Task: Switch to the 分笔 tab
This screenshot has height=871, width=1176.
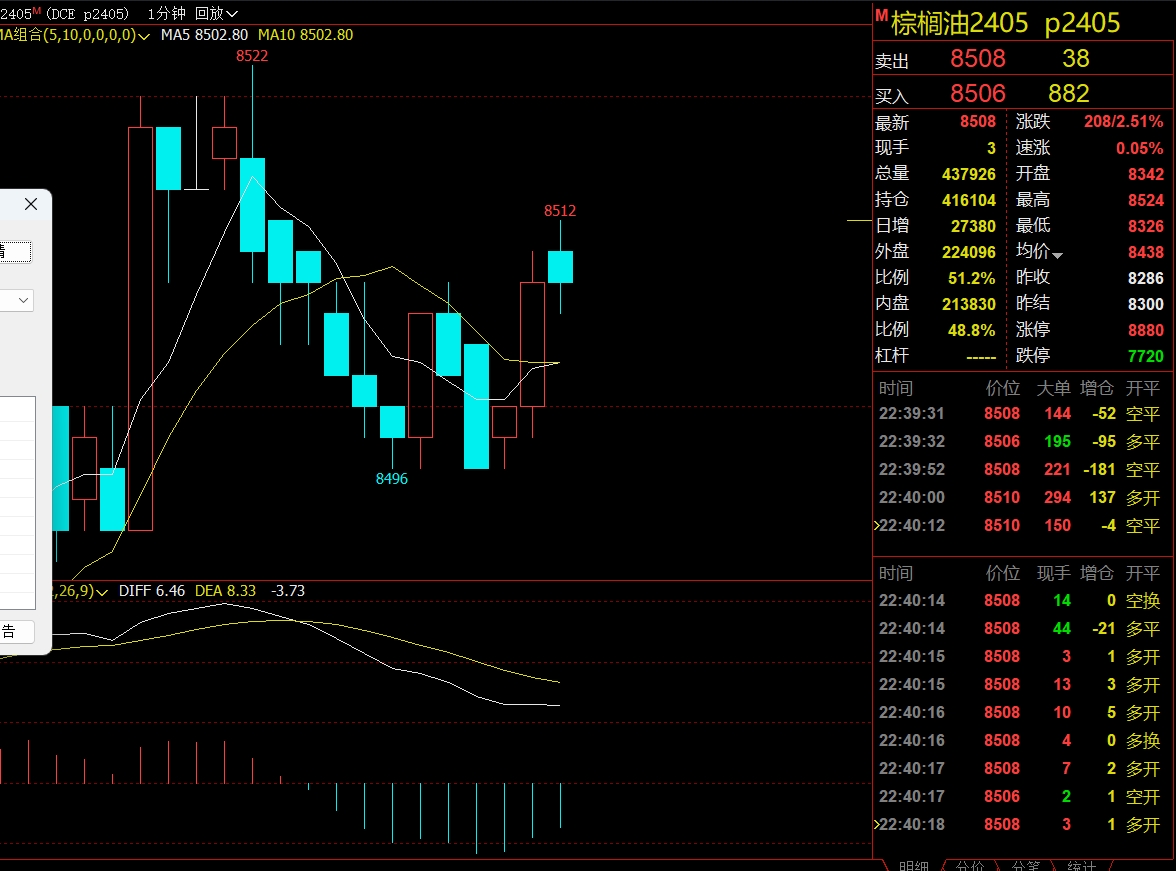Action: 1025,865
